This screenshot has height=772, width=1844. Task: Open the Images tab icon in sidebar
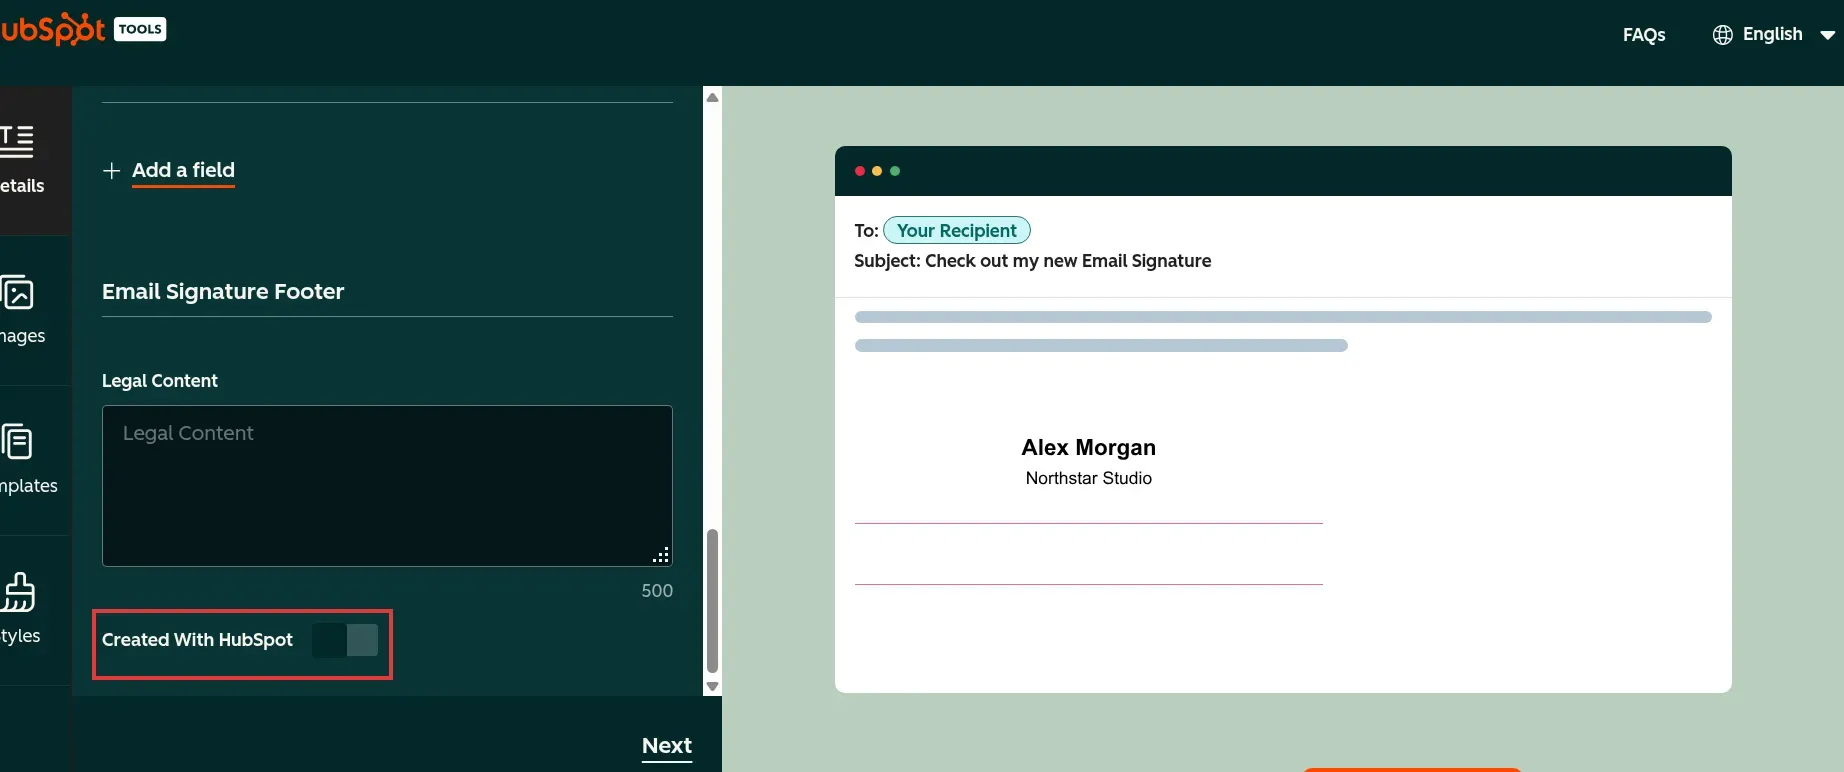tap(17, 292)
